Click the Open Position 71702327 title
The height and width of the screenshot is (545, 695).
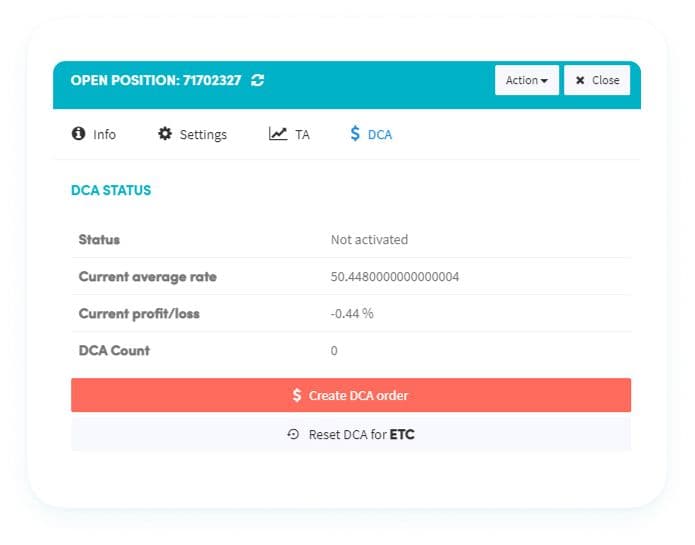(156, 80)
